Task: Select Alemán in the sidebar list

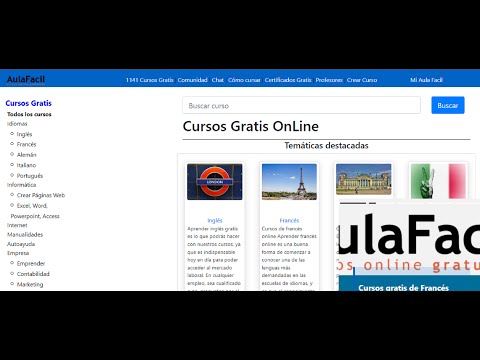Action: [x=27, y=155]
